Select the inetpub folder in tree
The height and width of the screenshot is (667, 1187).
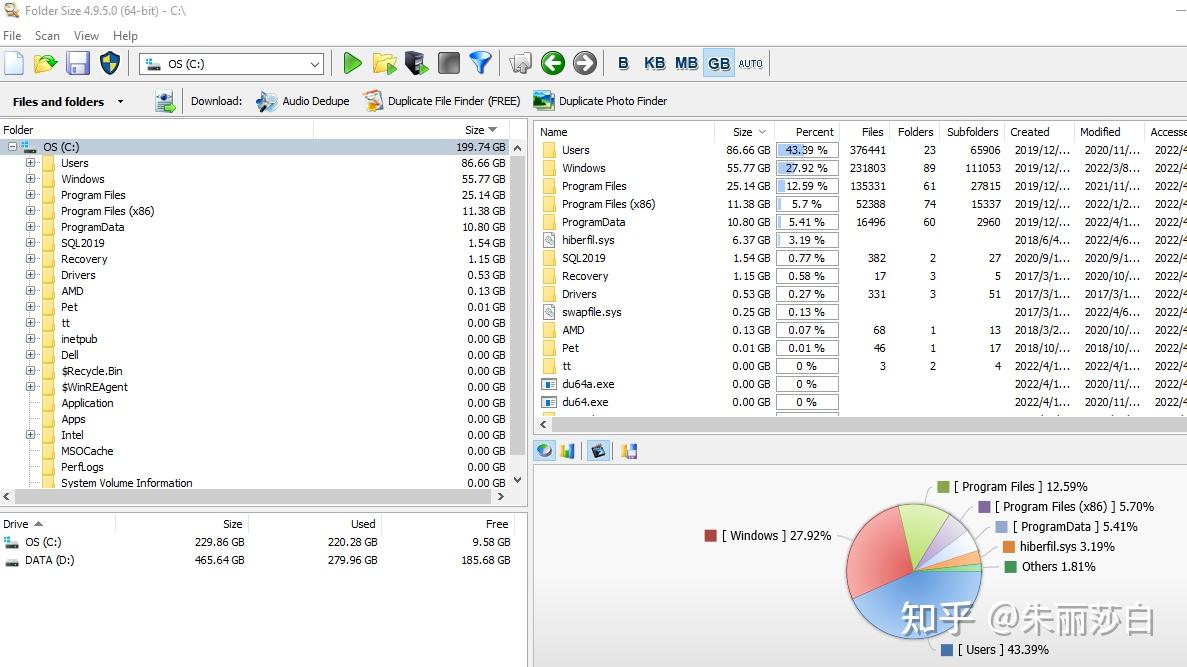[79, 339]
